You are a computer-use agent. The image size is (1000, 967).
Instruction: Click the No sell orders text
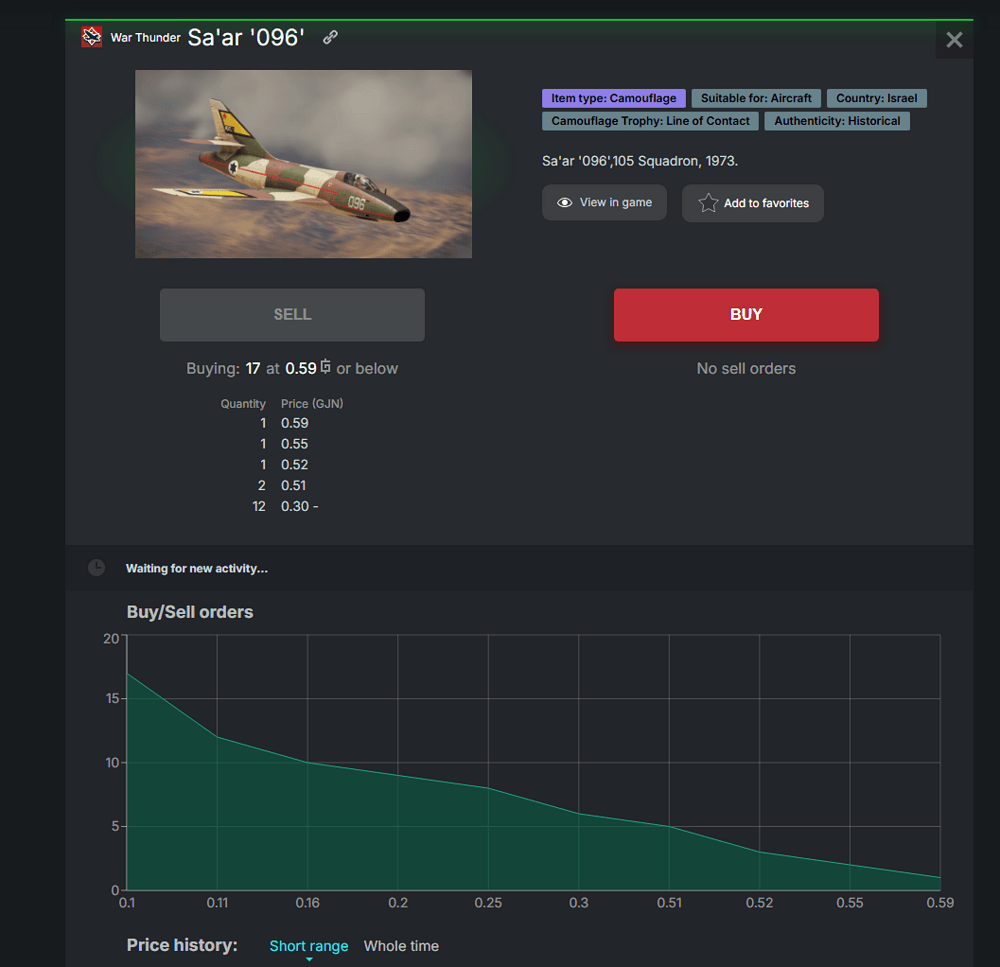[746, 369]
